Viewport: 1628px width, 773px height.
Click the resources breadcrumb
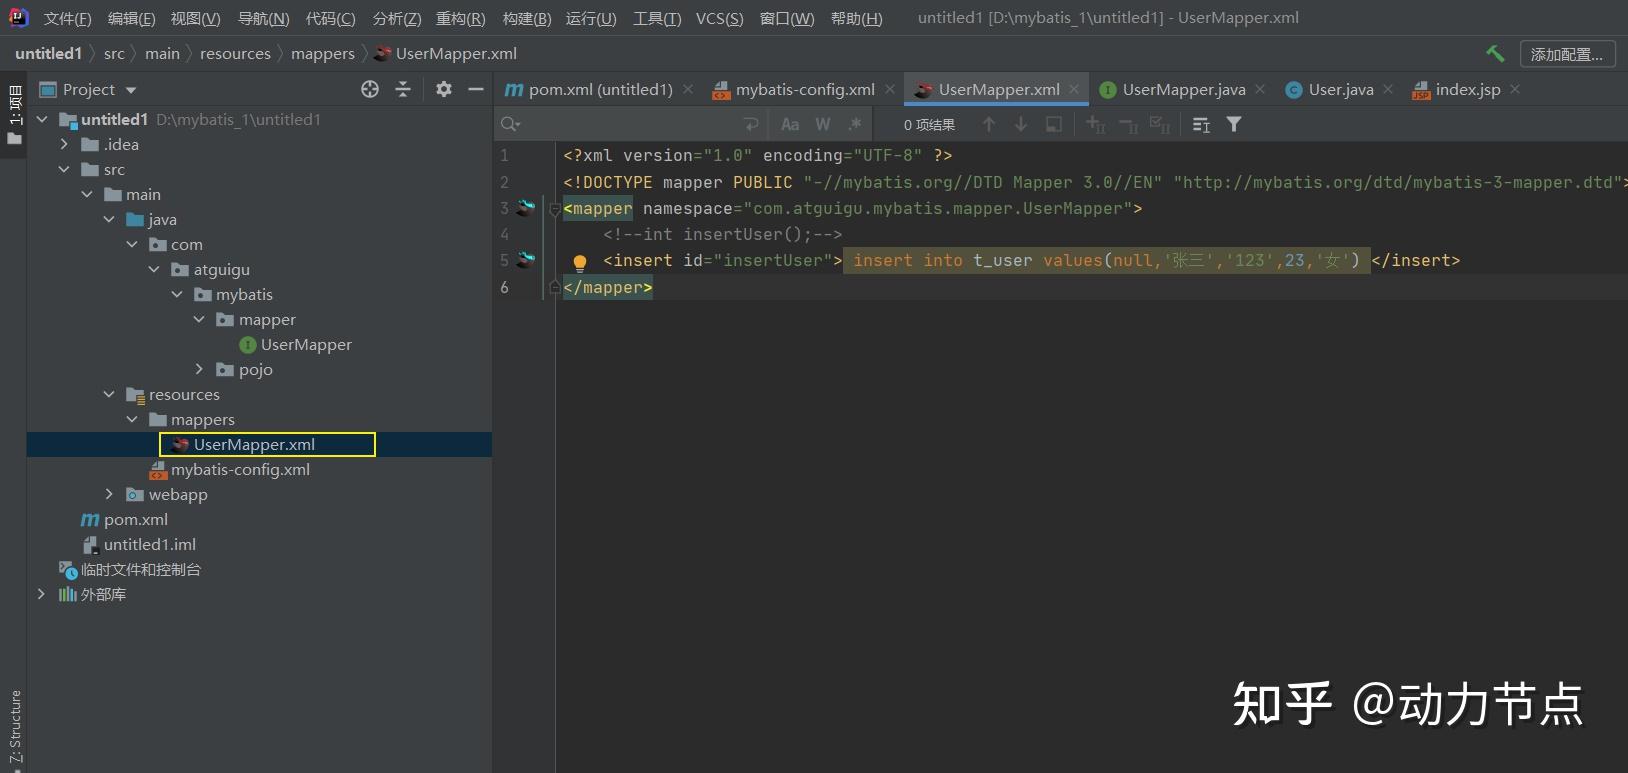(235, 54)
